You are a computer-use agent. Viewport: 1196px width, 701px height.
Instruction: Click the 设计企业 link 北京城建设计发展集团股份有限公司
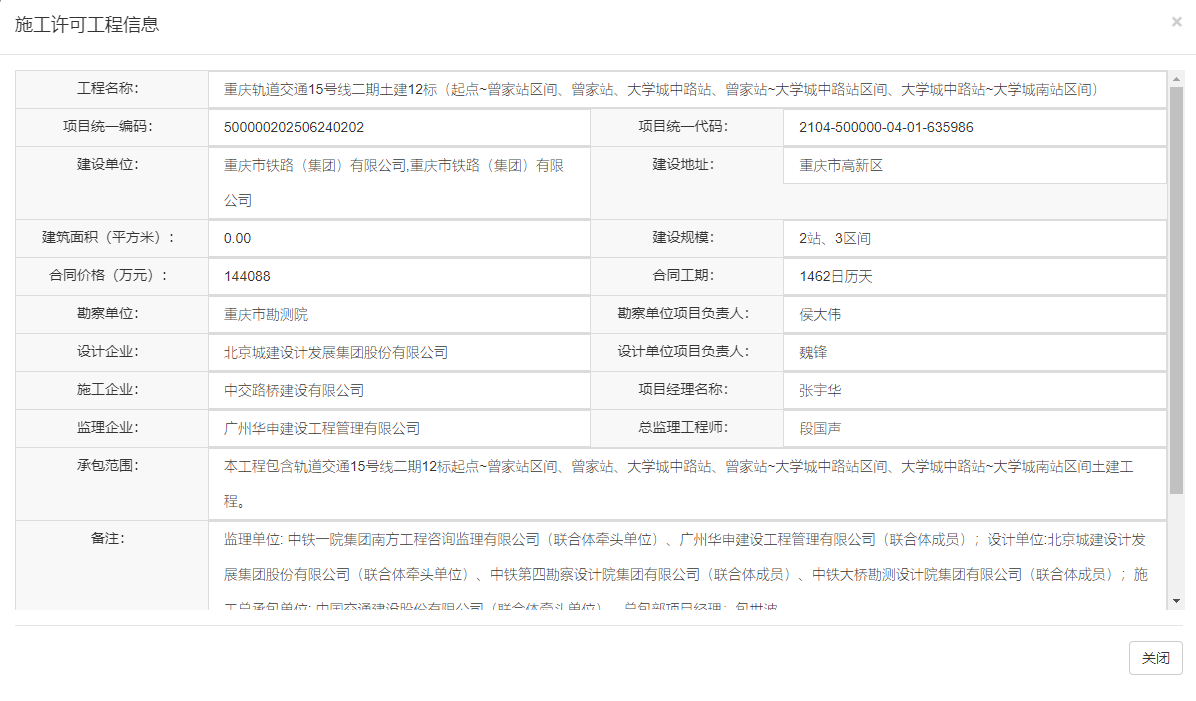point(334,352)
